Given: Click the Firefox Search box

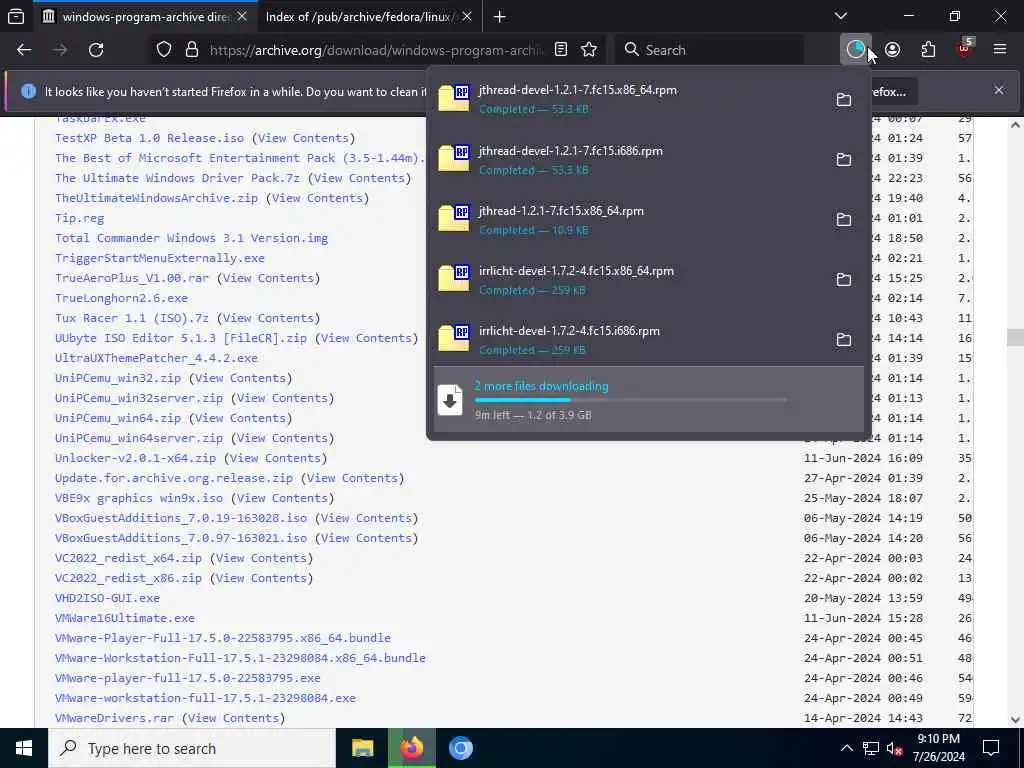Looking at the screenshot, I should 710,50.
